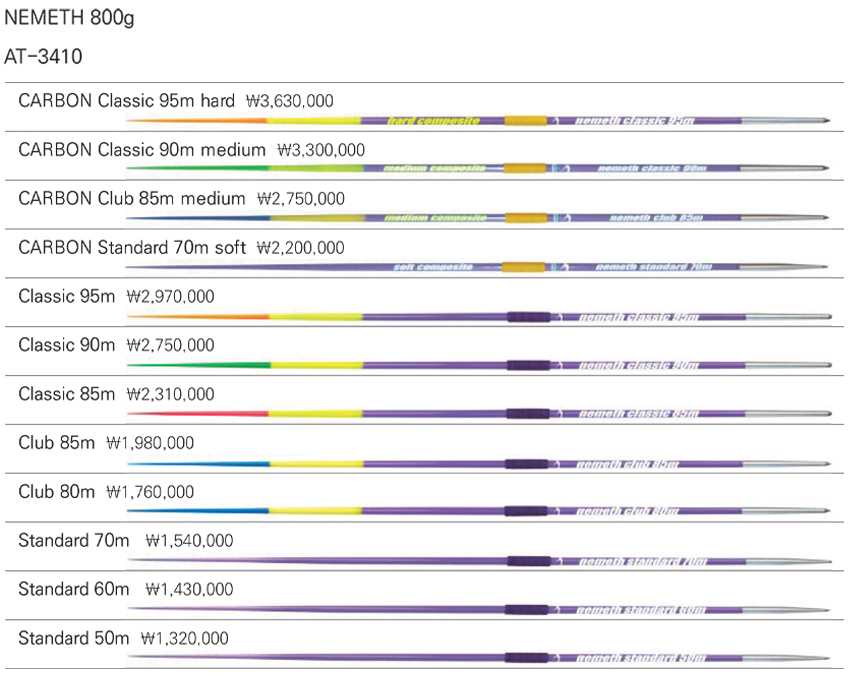
Task: Open the Standard 60m product label
Action: click(74, 590)
